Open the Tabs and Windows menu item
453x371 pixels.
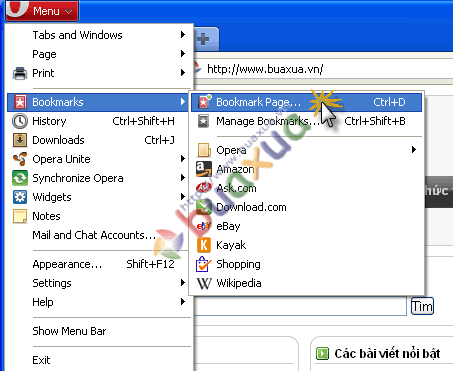(x=100, y=35)
